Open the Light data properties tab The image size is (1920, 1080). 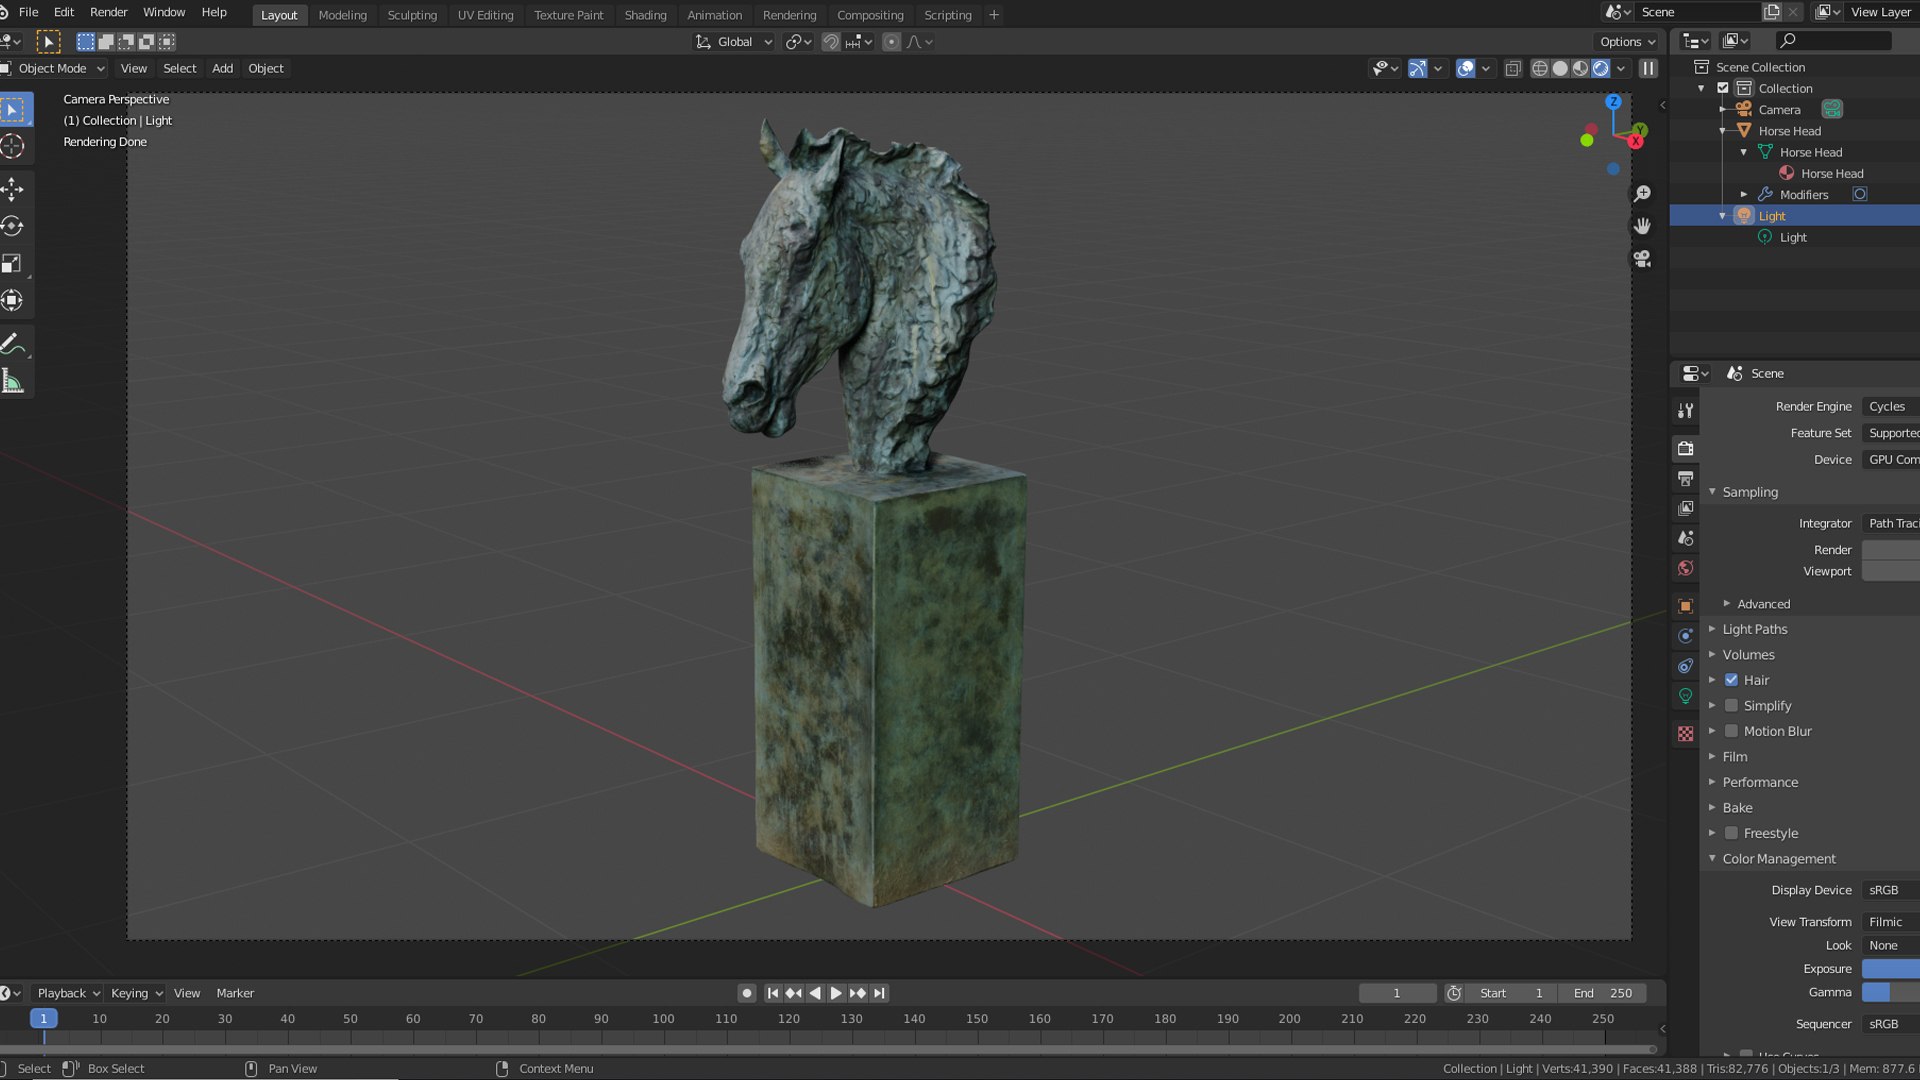click(x=1686, y=696)
